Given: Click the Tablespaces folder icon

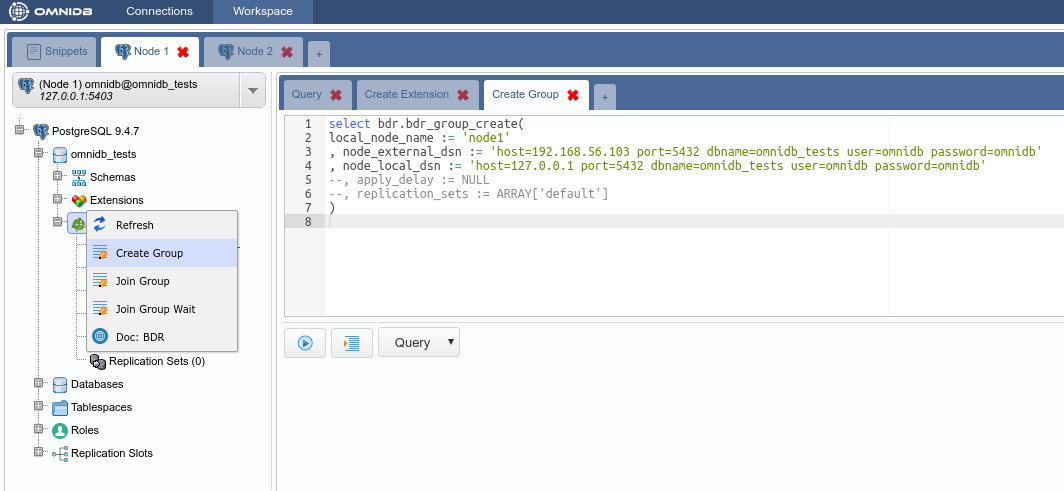Looking at the screenshot, I should (x=60, y=407).
